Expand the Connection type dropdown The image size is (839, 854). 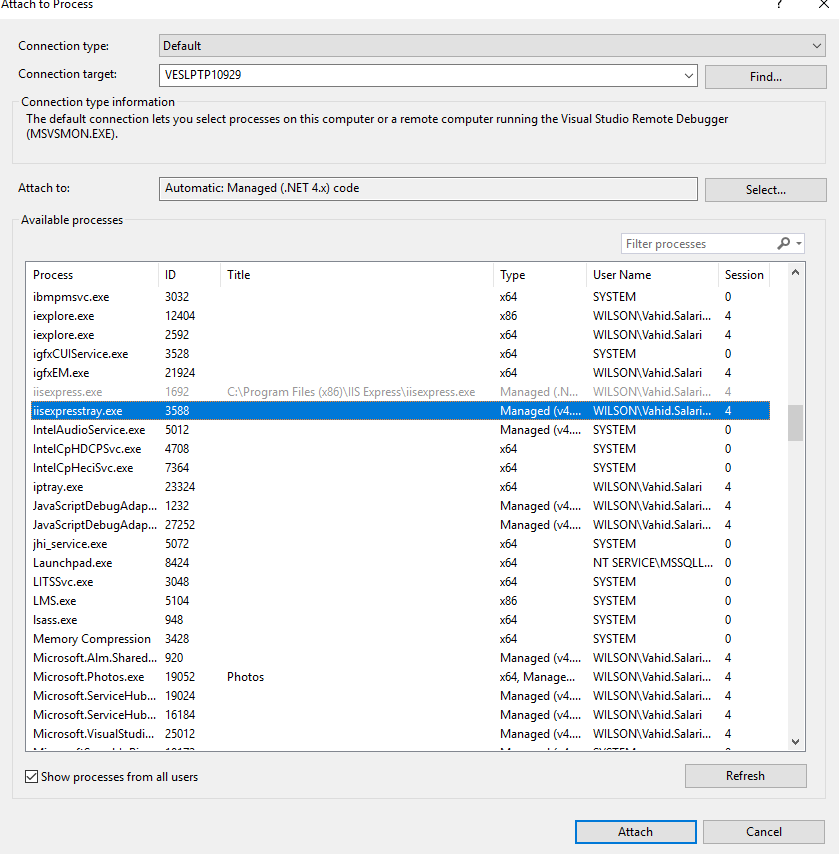coord(817,46)
